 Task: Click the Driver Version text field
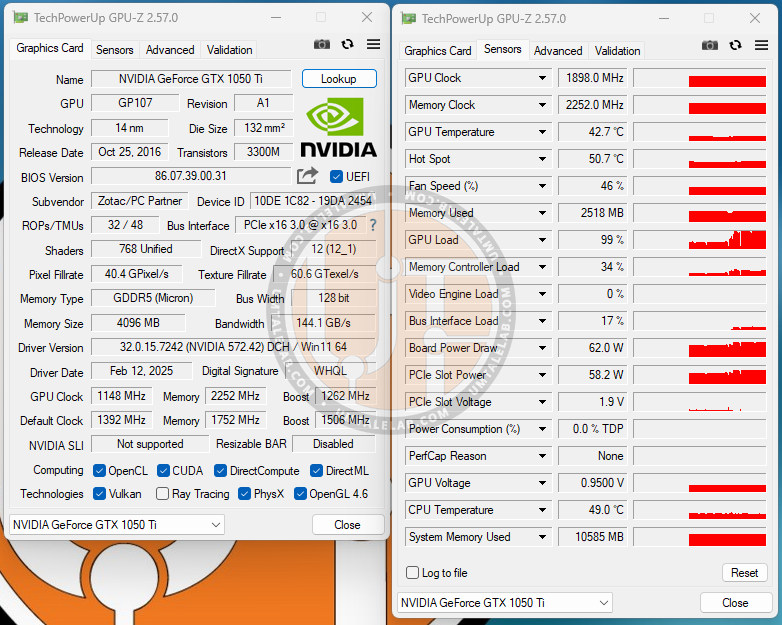(233, 347)
